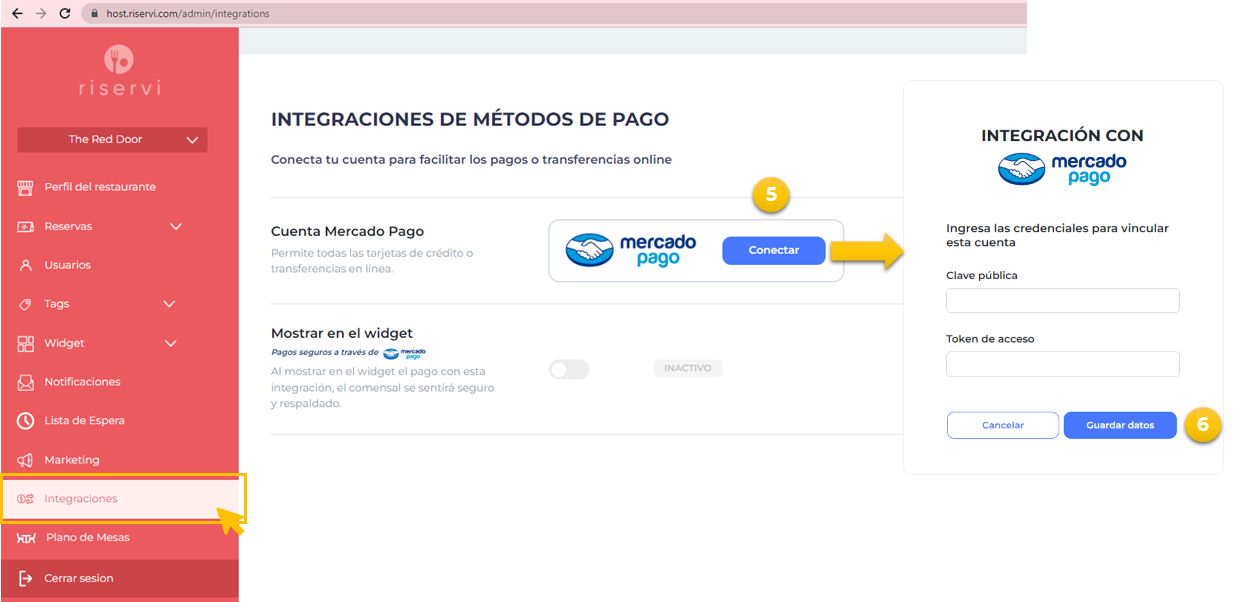Select Integraciones in the sidebar
Screen dimensions: 1234x602
122,498
